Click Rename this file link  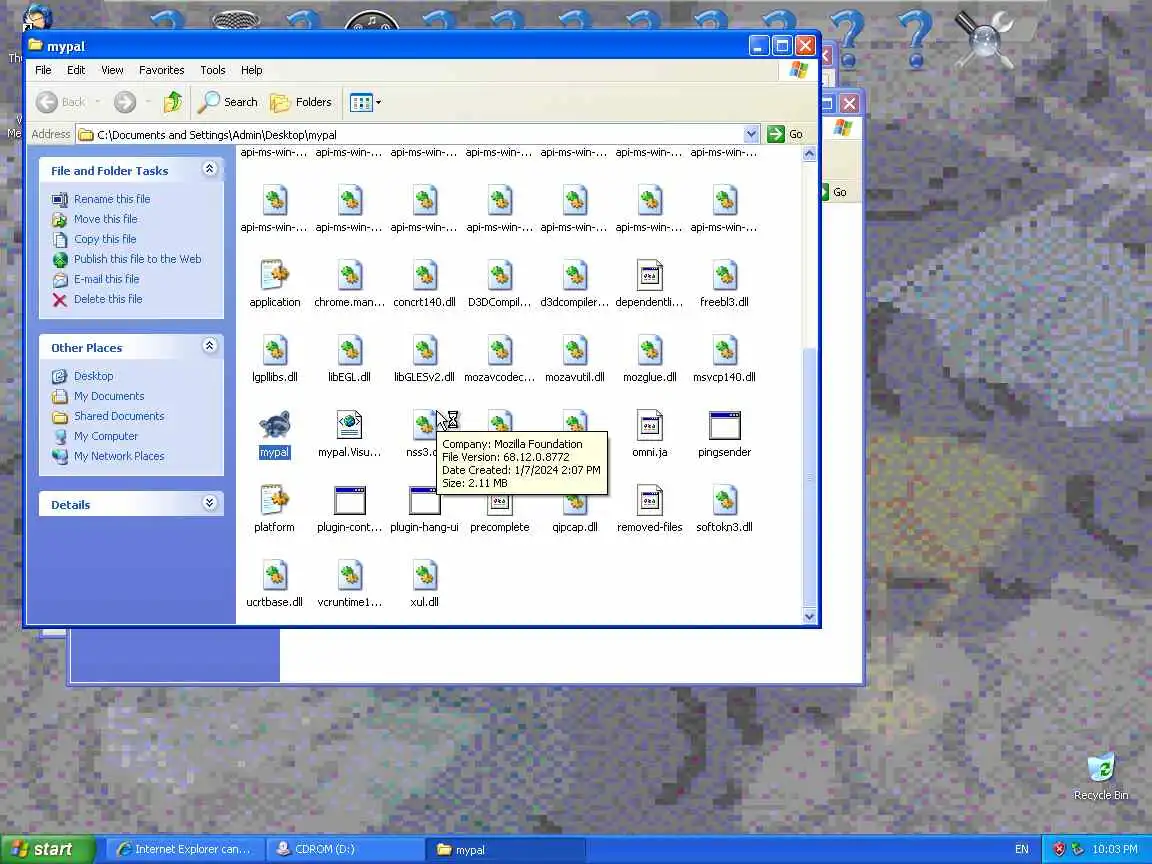click(112, 199)
